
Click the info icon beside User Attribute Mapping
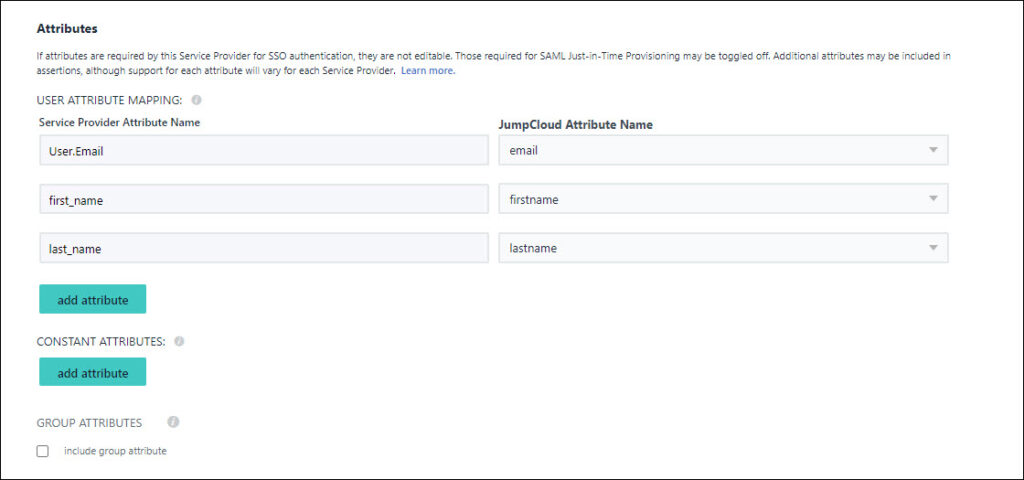196,100
